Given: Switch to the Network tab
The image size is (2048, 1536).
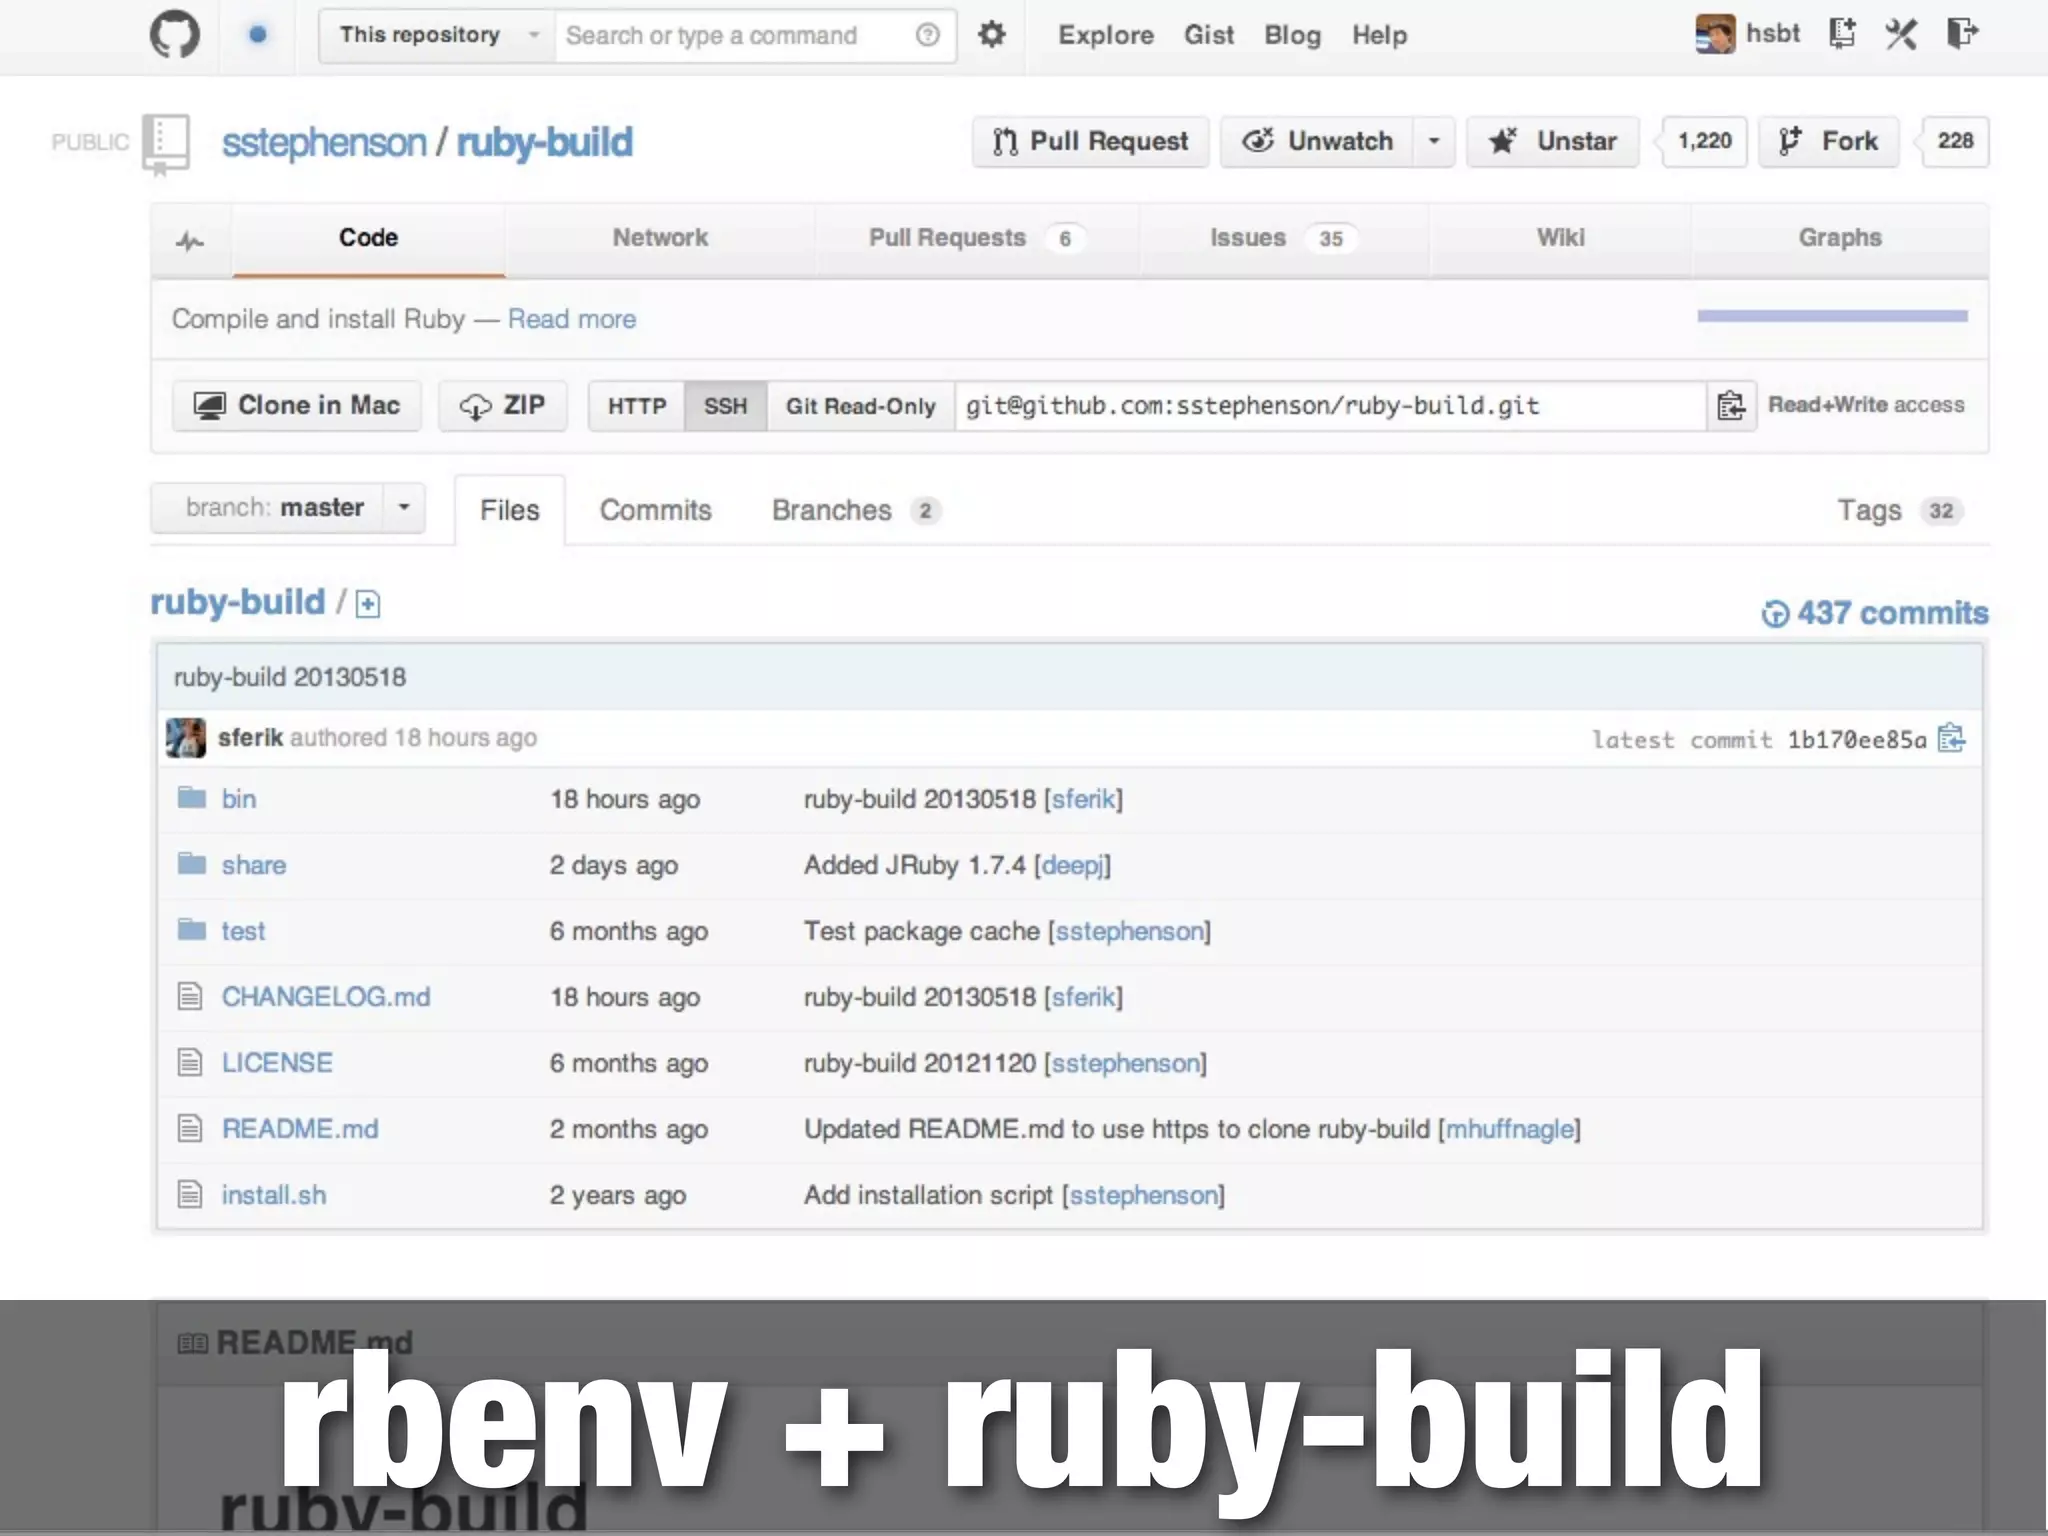Looking at the screenshot, I should [660, 238].
